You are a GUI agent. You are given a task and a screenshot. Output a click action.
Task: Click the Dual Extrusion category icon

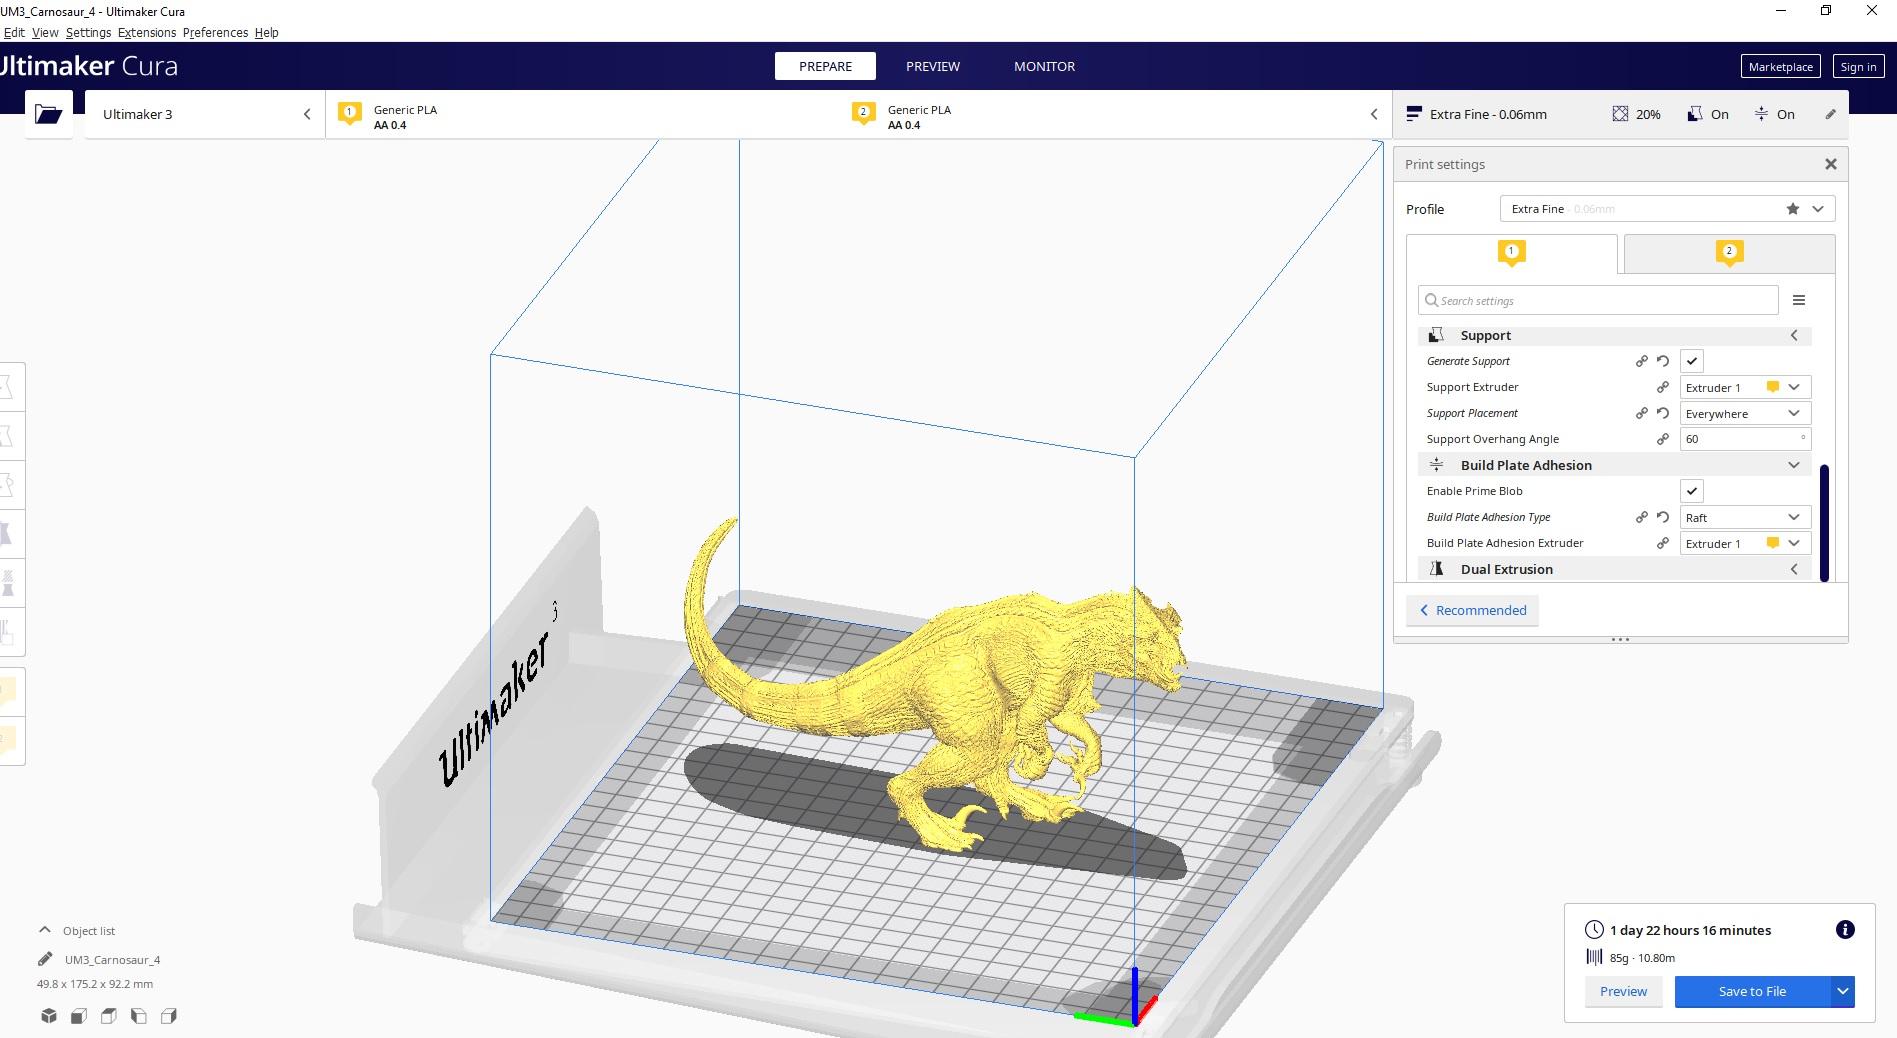[x=1437, y=569]
